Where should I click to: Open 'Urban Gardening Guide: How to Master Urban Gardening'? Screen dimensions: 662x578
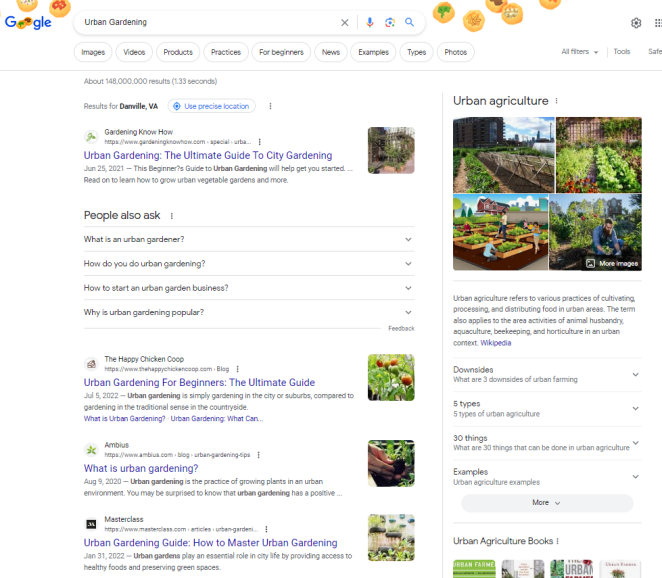pos(210,543)
